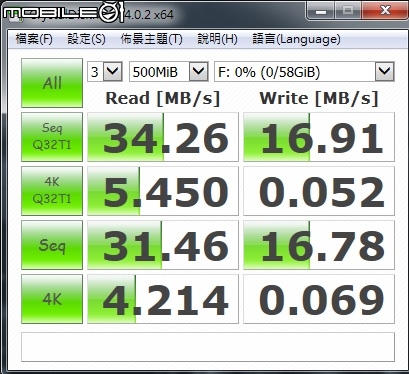The width and height of the screenshot is (409, 374).
Task: Select the 4K read value 4.214
Action: tap(163, 299)
